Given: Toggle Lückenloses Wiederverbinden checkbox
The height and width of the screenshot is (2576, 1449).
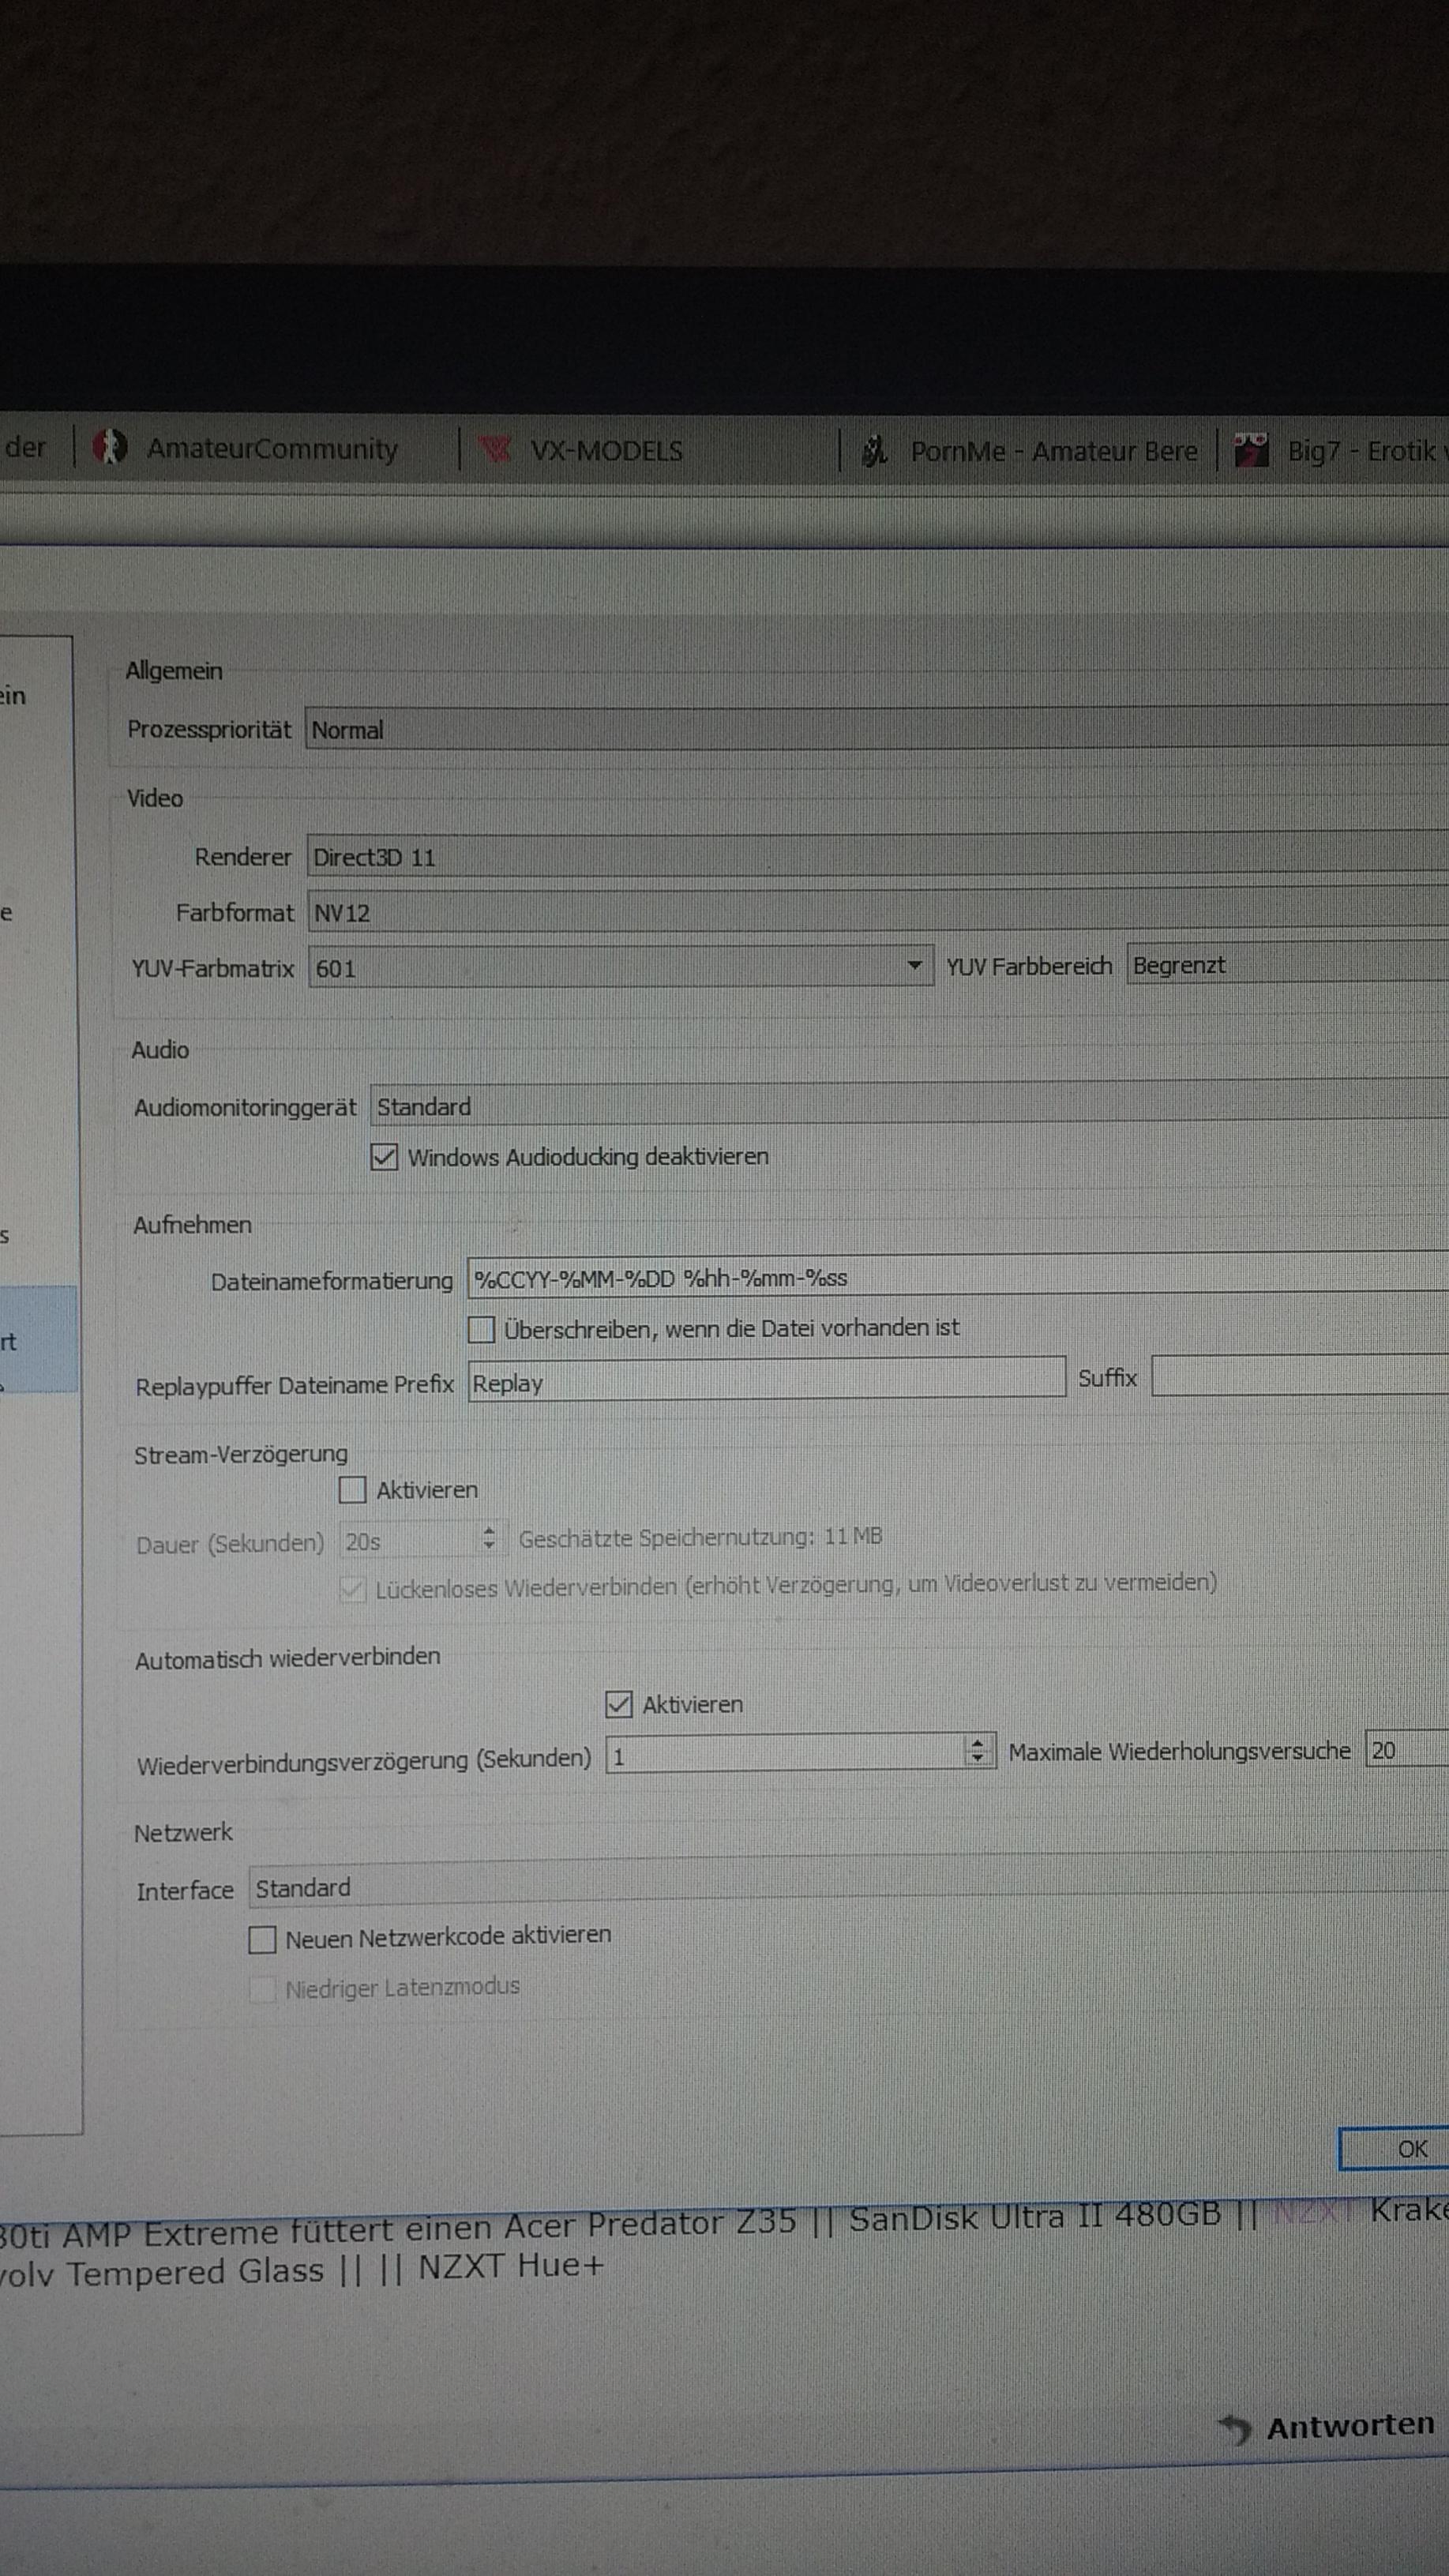Looking at the screenshot, I should click(352, 1589).
